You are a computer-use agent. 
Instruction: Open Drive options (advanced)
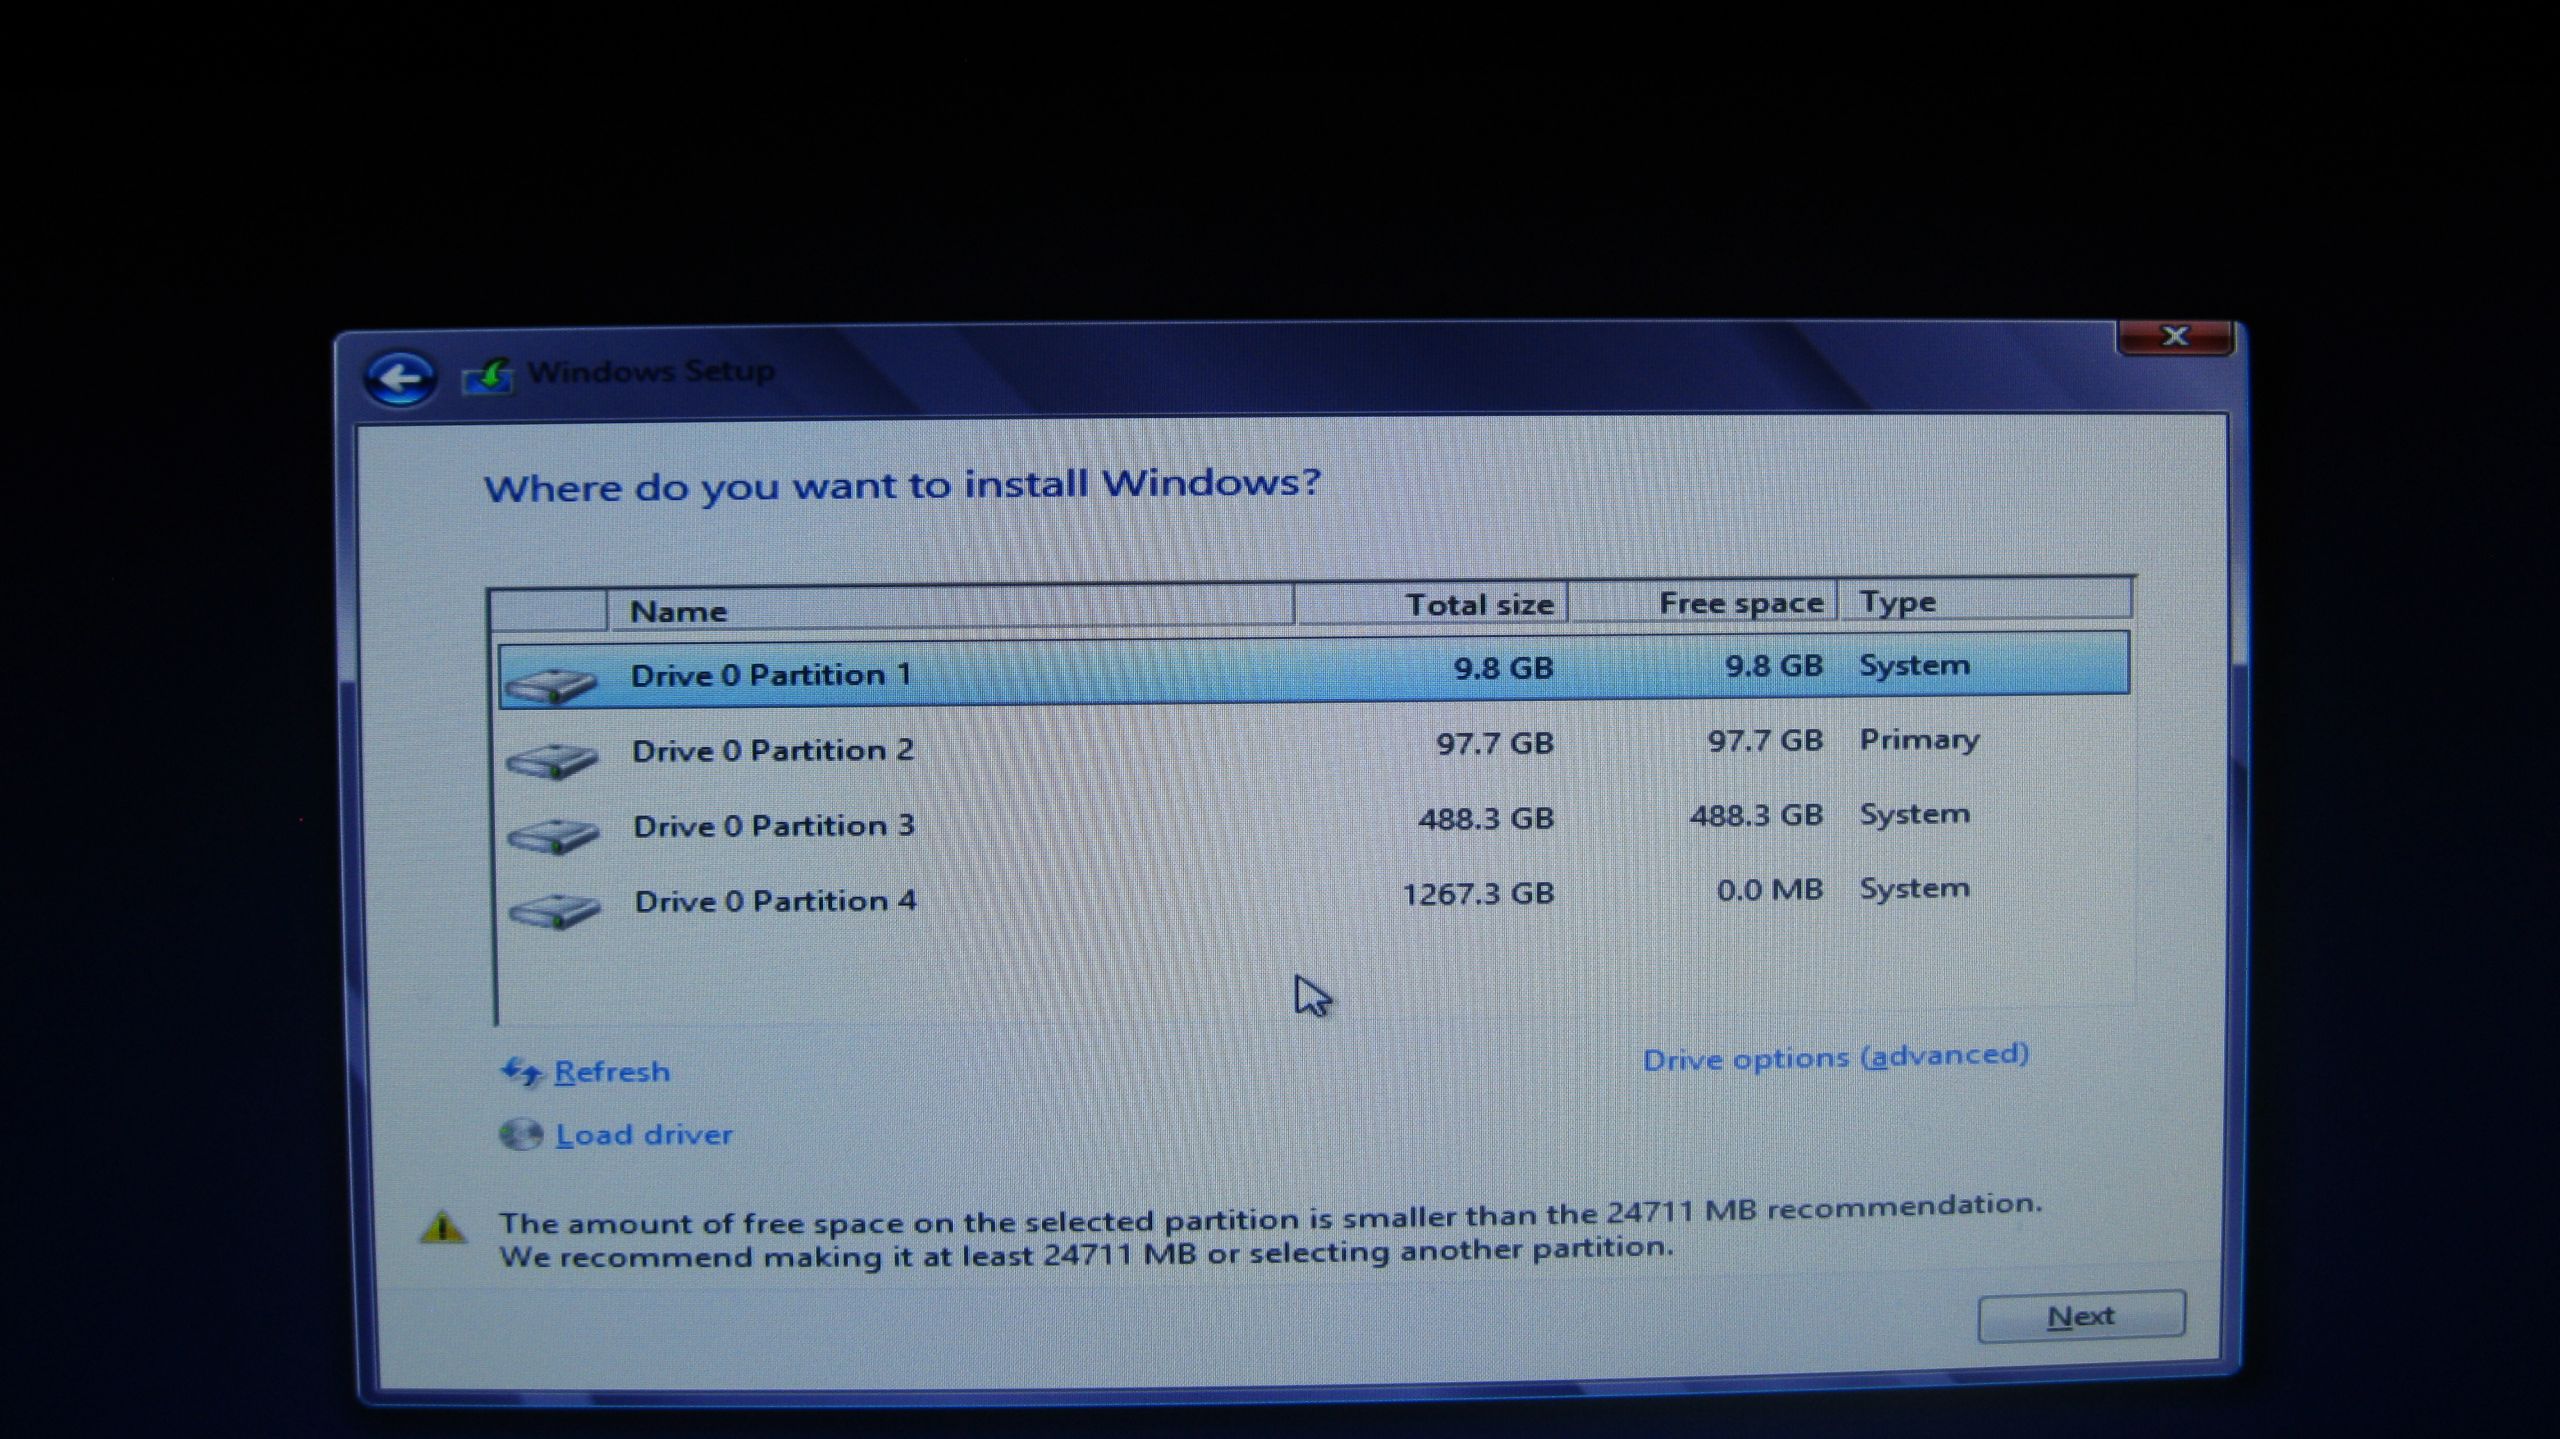[1836, 1058]
